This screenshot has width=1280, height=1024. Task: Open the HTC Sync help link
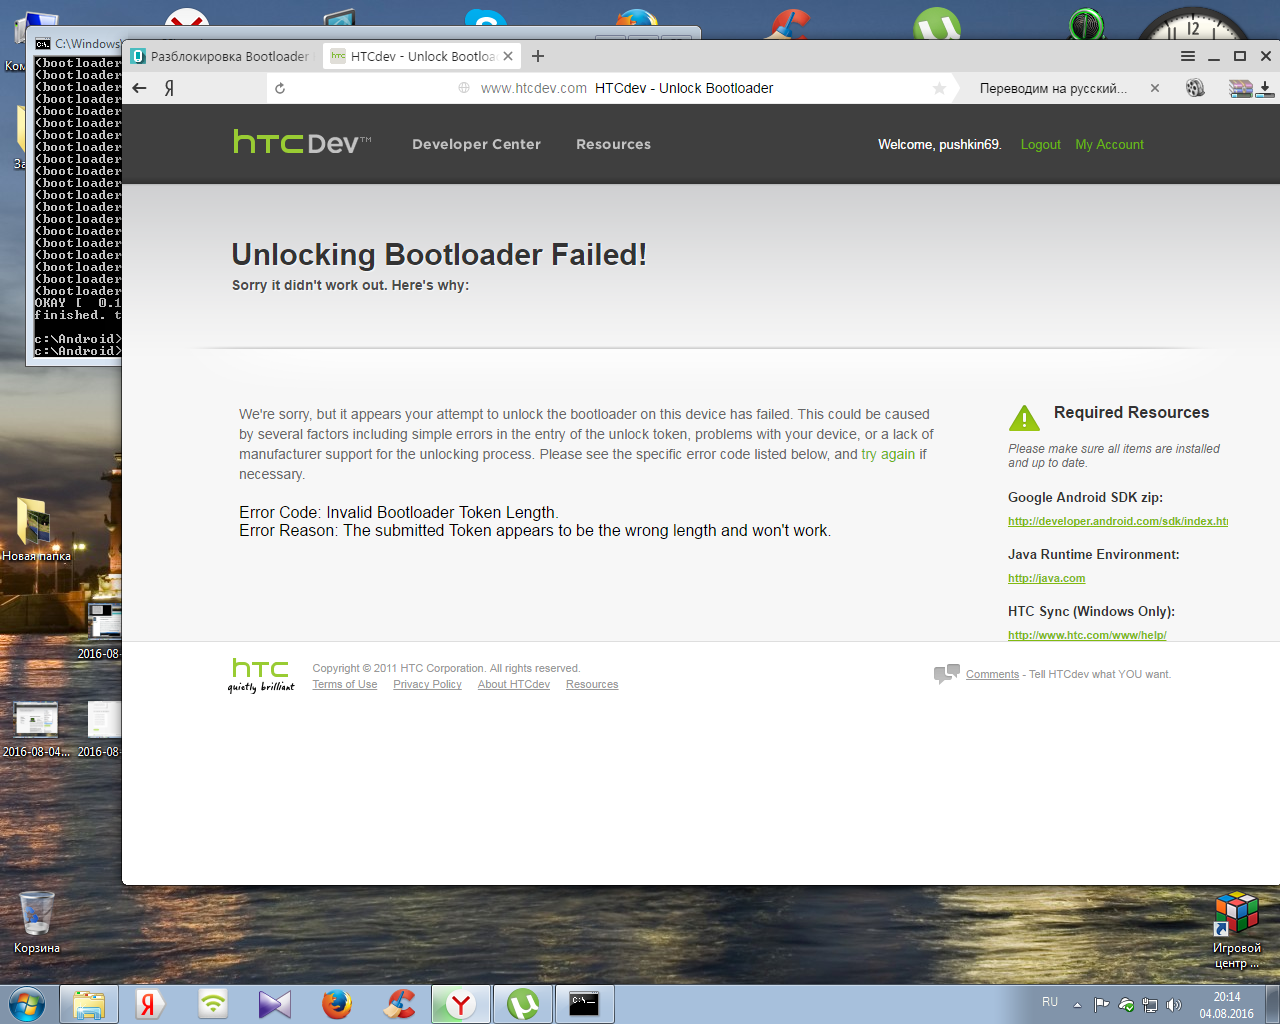1087,635
